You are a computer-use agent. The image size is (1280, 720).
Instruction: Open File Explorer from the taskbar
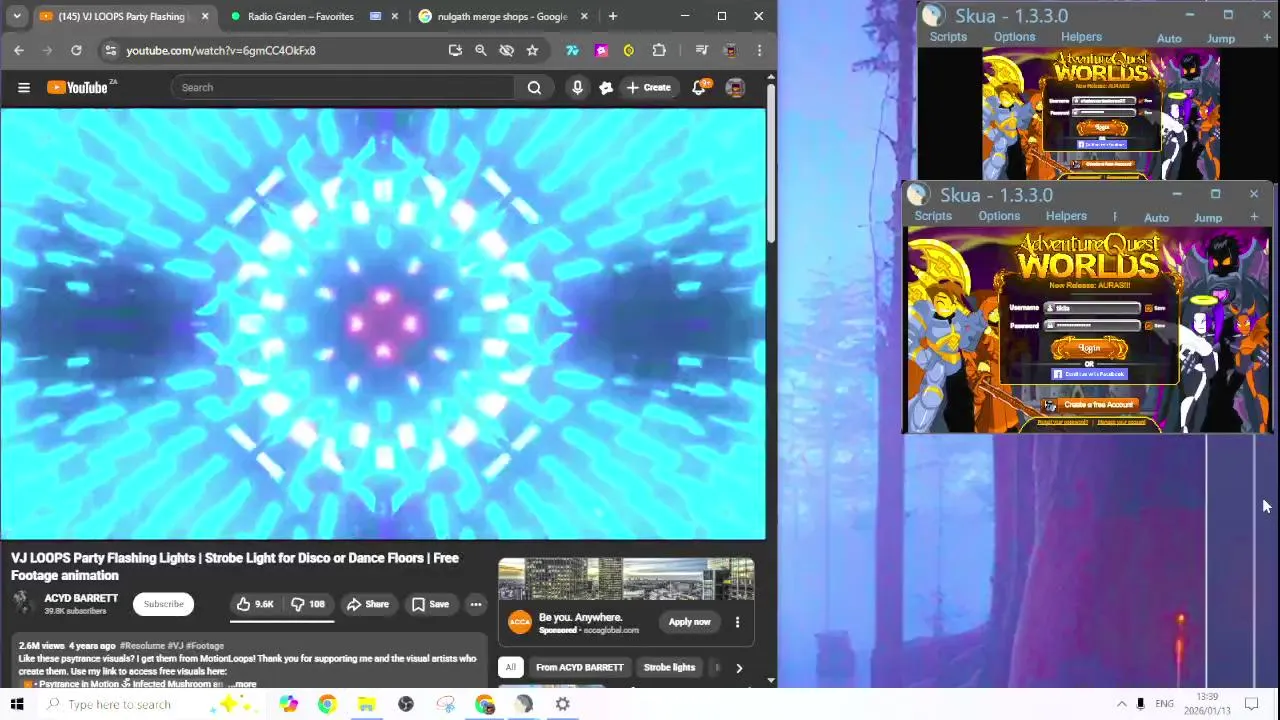pyautogui.click(x=366, y=704)
